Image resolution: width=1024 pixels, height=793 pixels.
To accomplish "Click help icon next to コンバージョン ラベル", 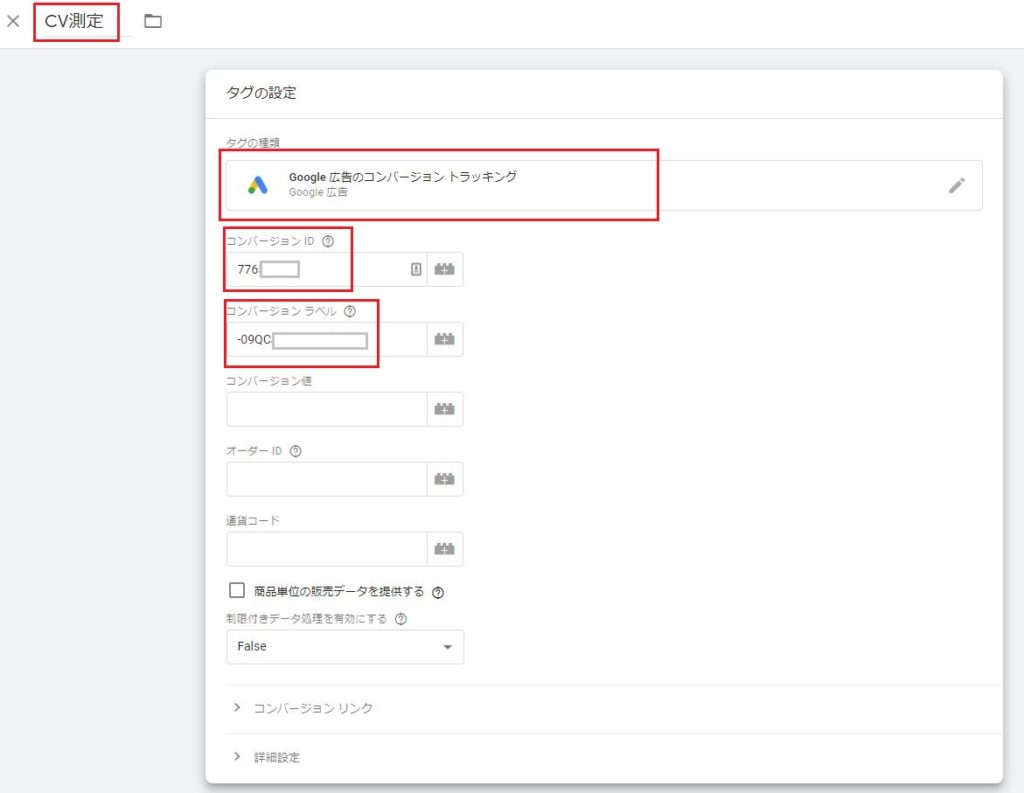I will click(349, 311).
